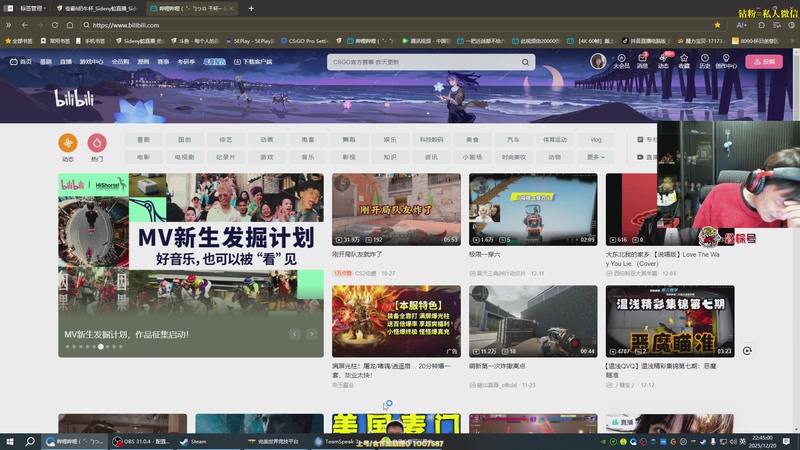Click the 投稿 upload button

pos(764,62)
